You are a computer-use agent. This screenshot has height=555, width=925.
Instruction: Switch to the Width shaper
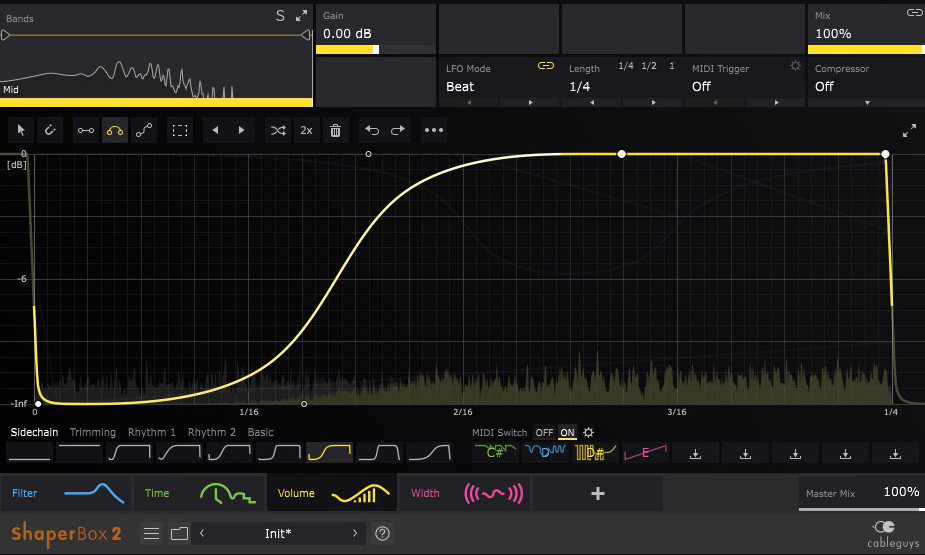[x=465, y=493]
